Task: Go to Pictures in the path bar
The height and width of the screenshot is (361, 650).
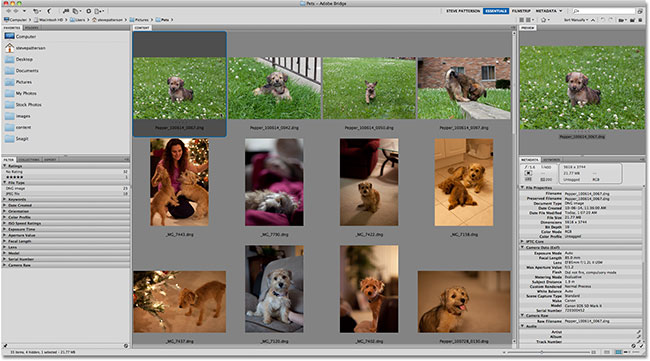Action: (x=139, y=19)
